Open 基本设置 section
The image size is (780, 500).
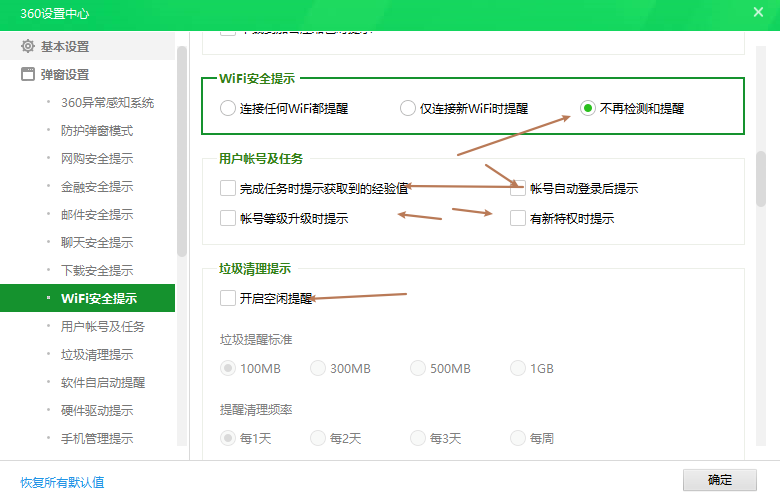click(88, 46)
